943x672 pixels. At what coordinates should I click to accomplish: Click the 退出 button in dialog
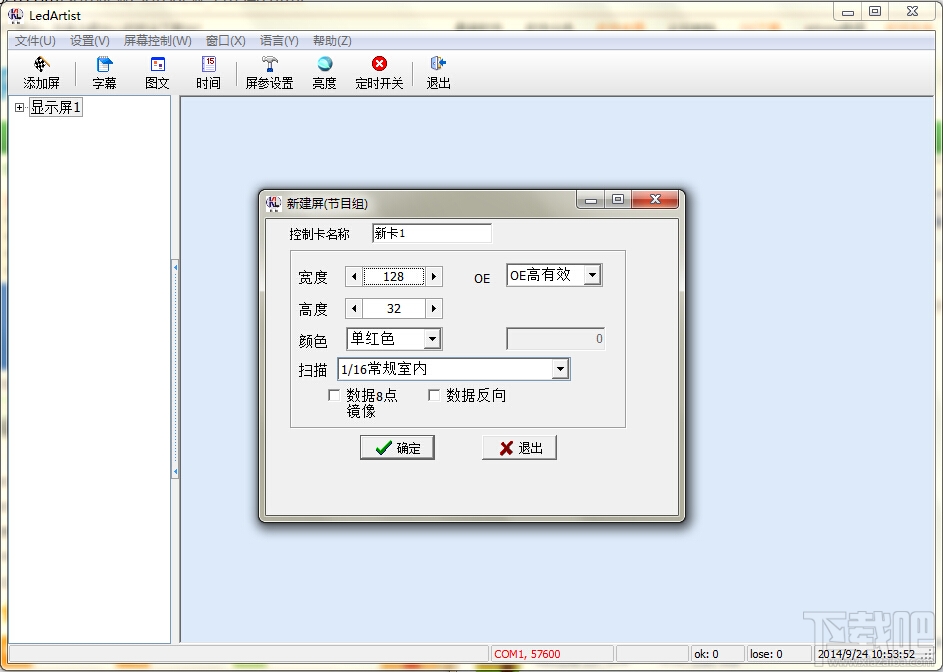pyautogui.click(x=519, y=448)
